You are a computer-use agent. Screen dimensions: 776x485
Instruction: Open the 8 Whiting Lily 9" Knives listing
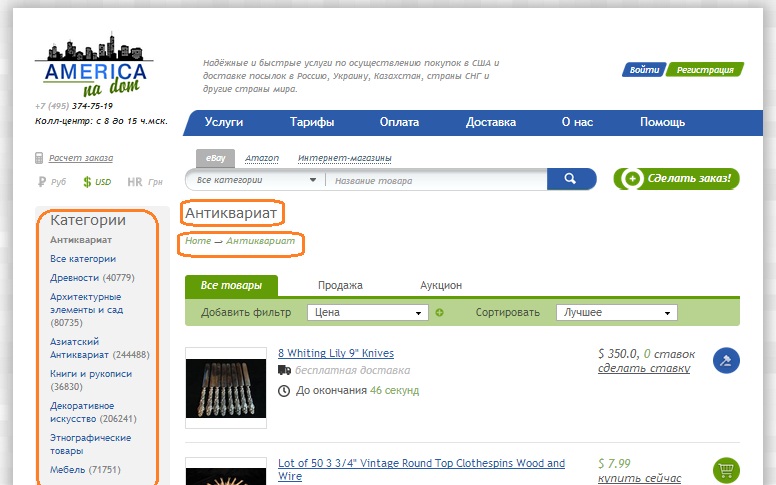[x=335, y=353]
